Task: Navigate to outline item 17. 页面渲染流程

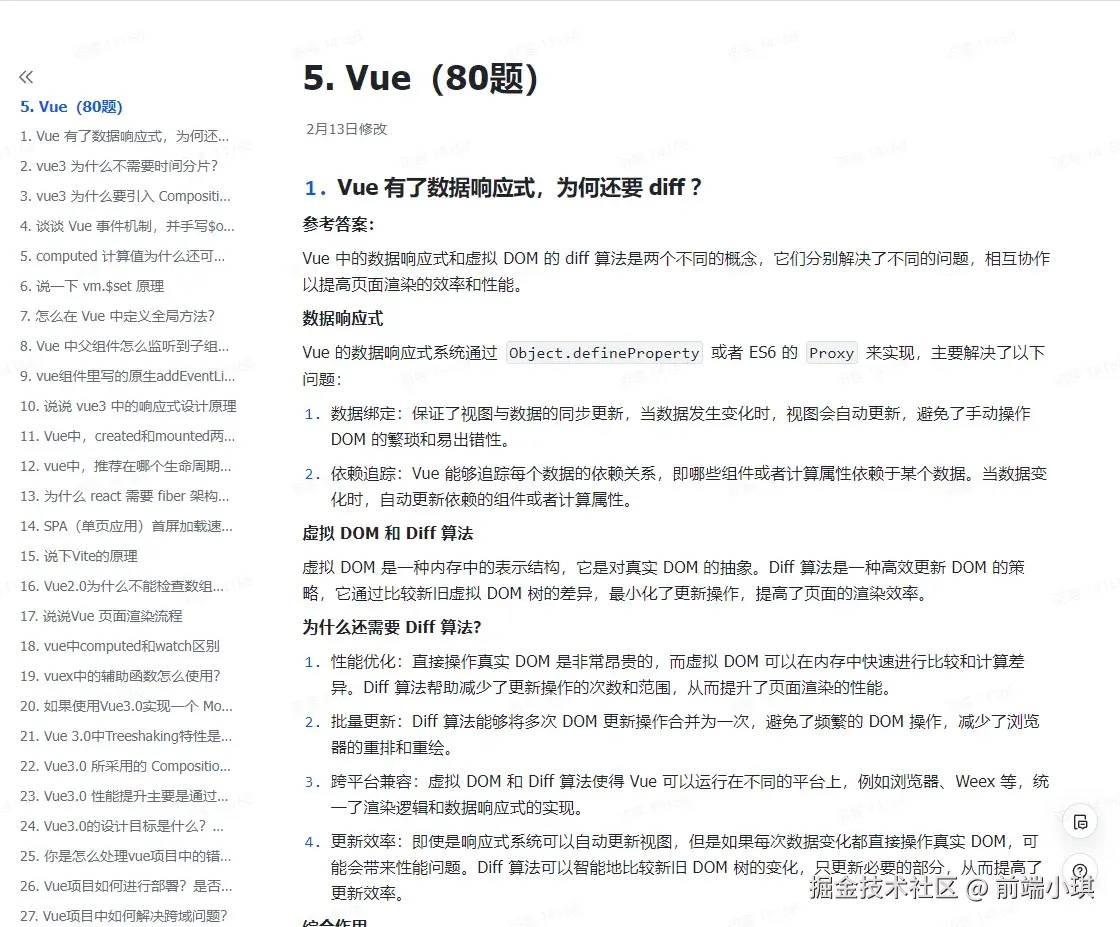Action: 101,616
